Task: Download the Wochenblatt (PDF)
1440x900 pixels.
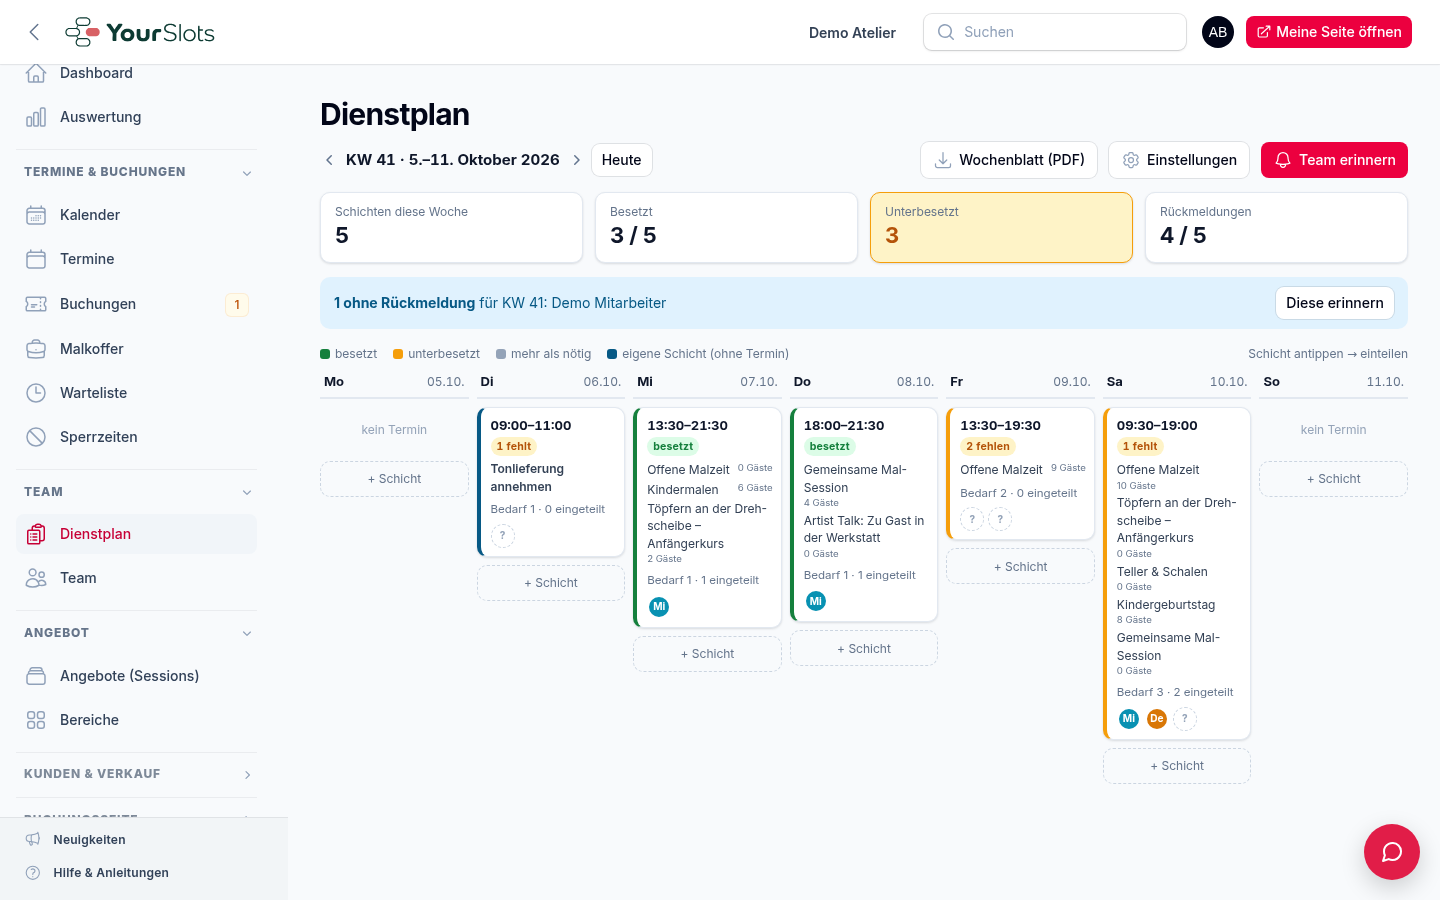Action: (1009, 160)
